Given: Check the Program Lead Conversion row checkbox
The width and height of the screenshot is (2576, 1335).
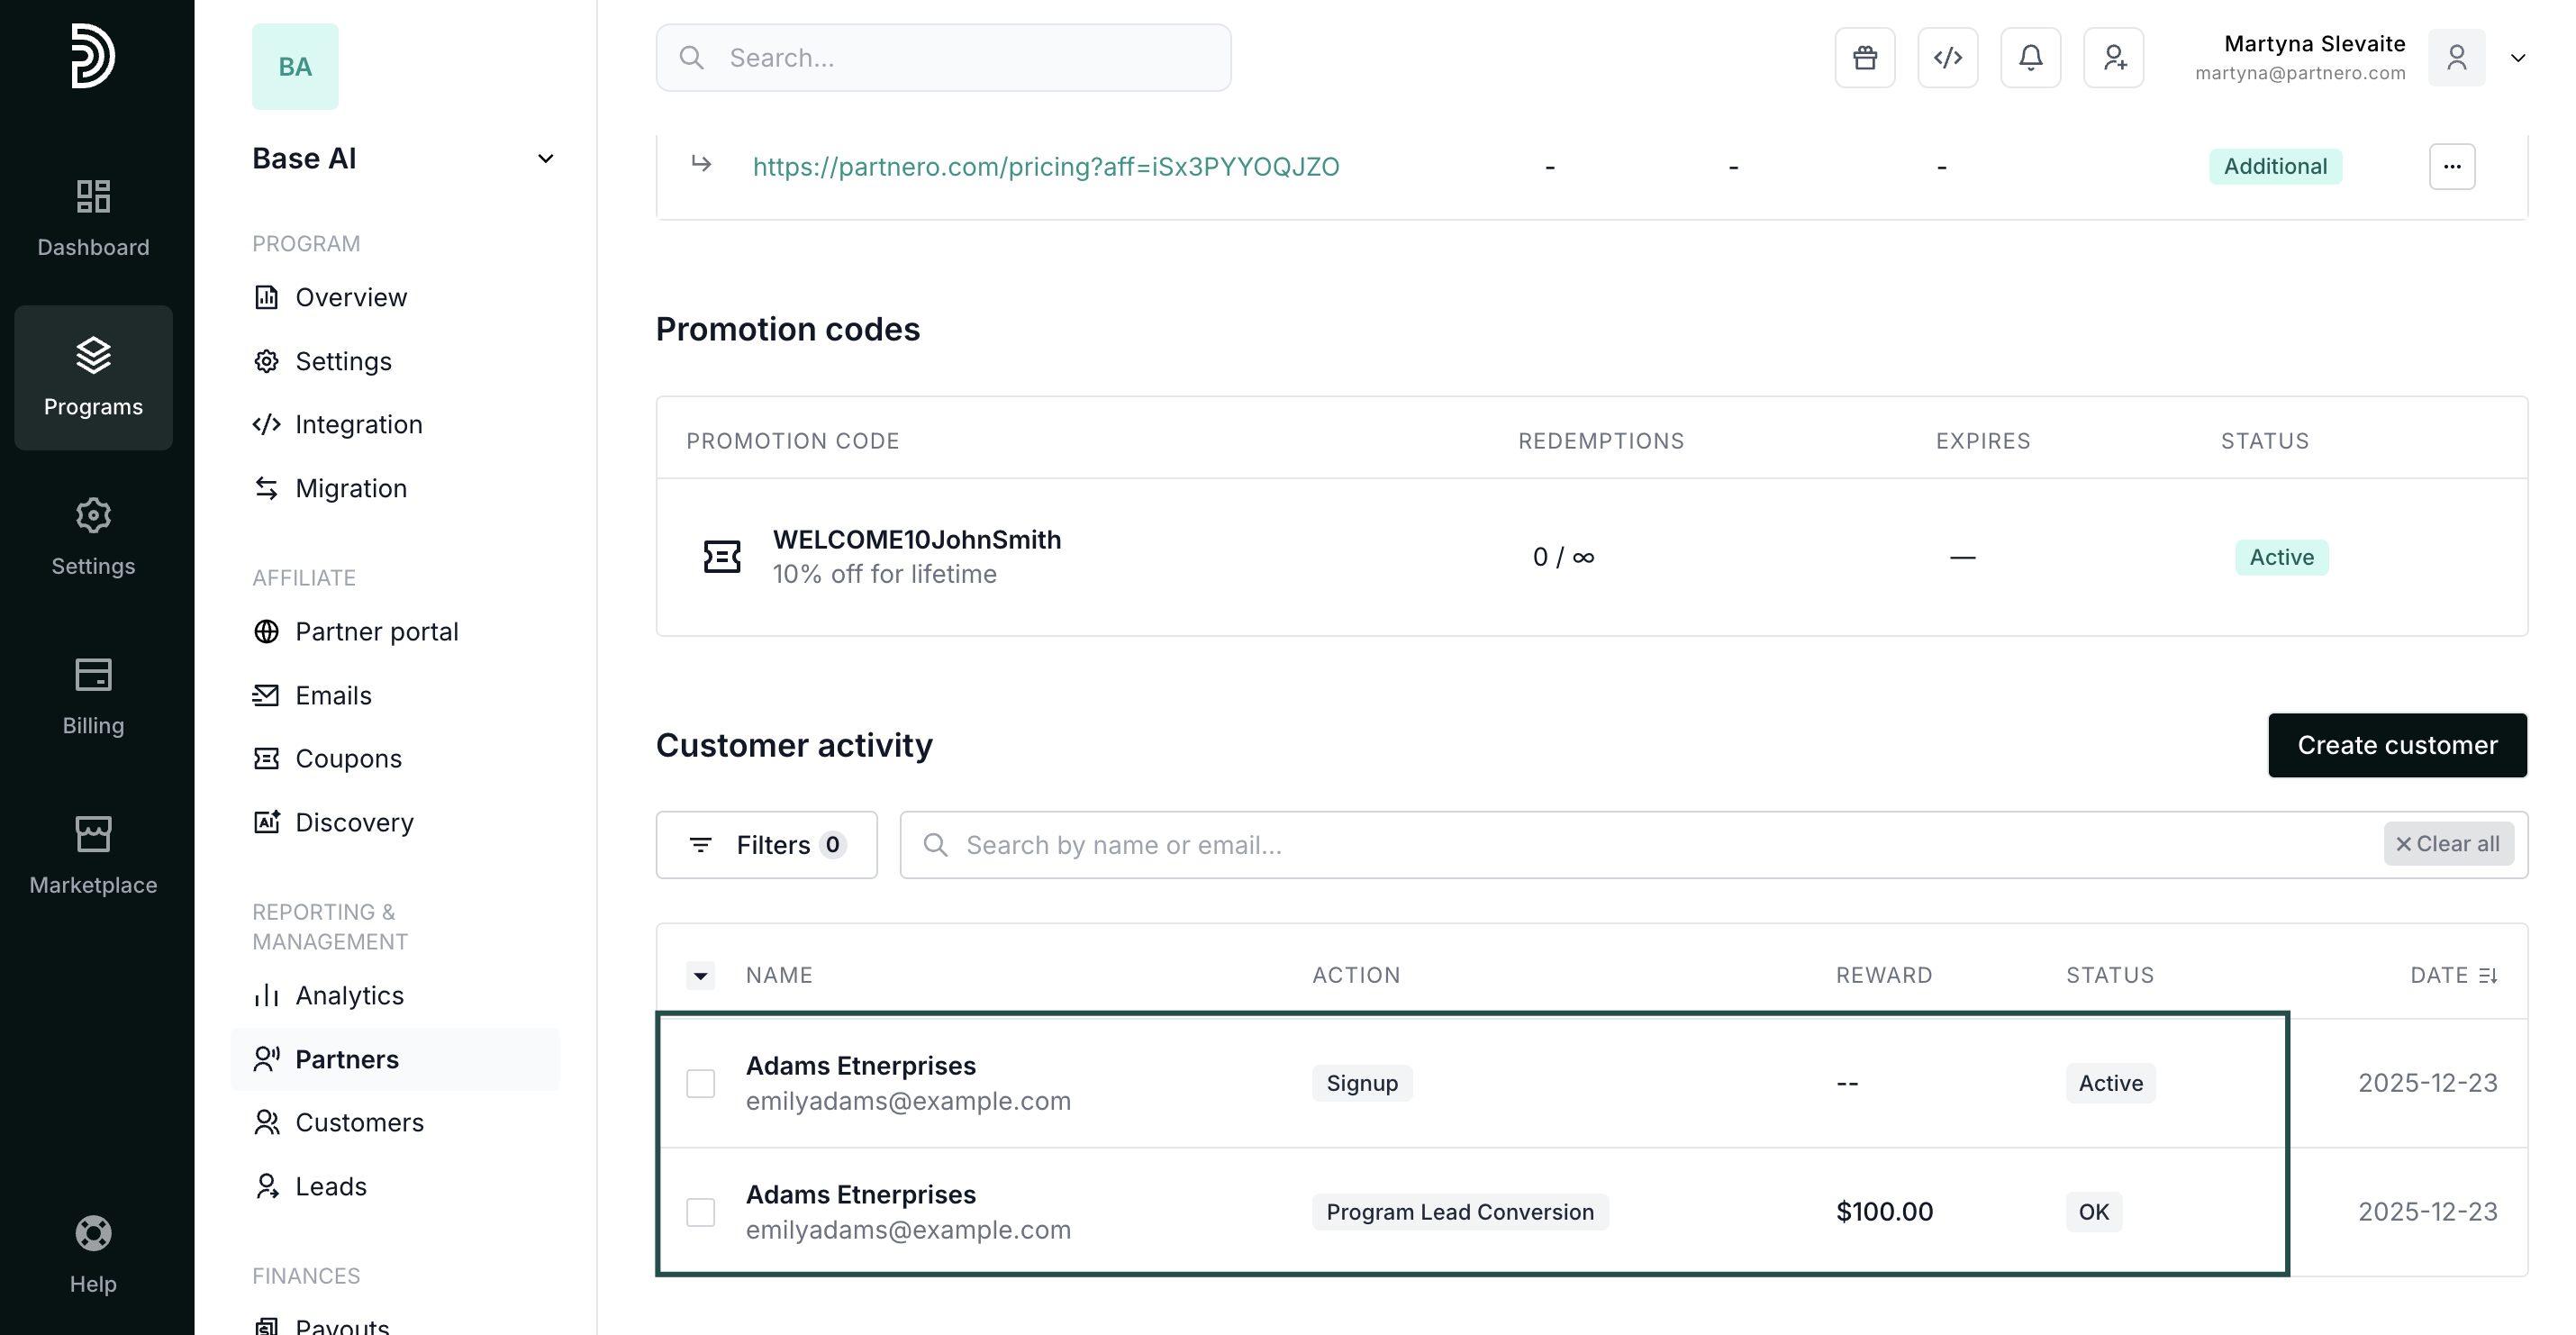Looking at the screenshot, I should click(700, 1212).
